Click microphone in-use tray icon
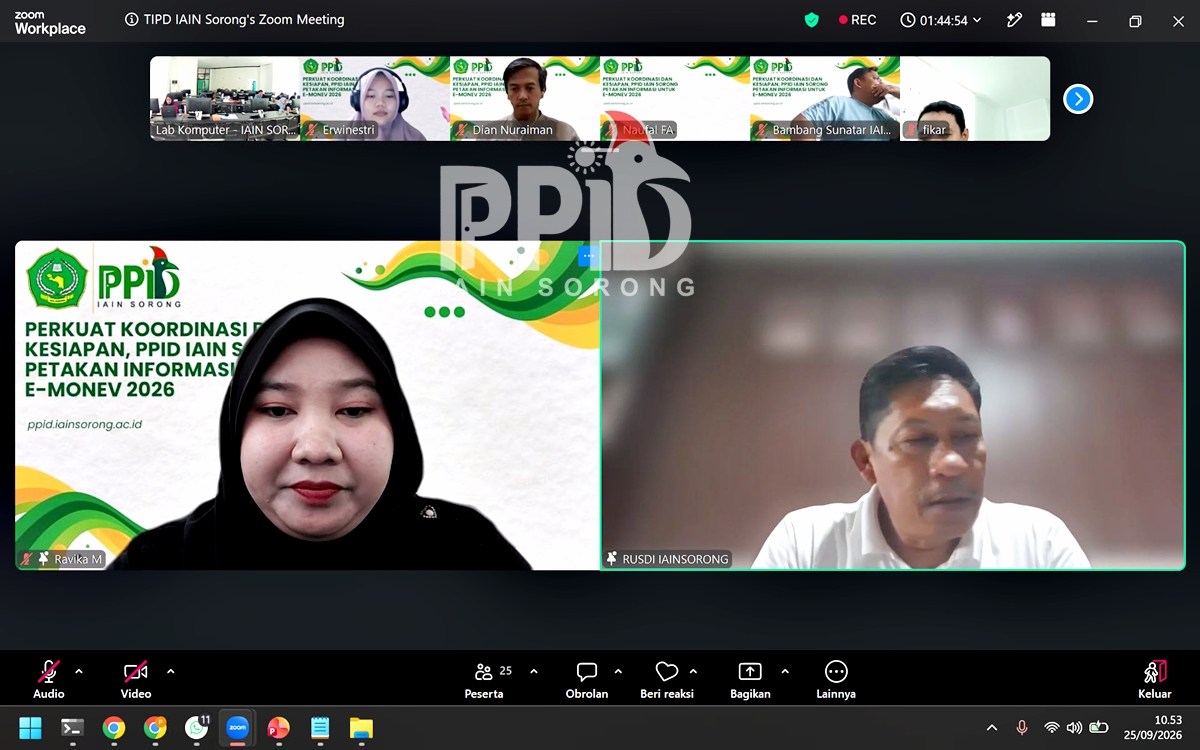This screenshot has height=750, width=1200. pyautogui.click(x=1022, y=728)
